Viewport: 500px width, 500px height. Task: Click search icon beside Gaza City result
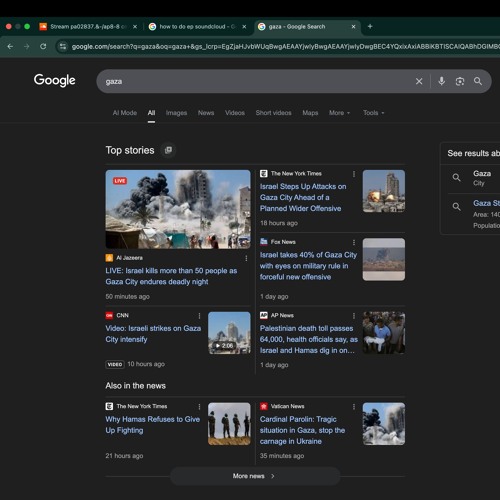(x=457, y=178)
